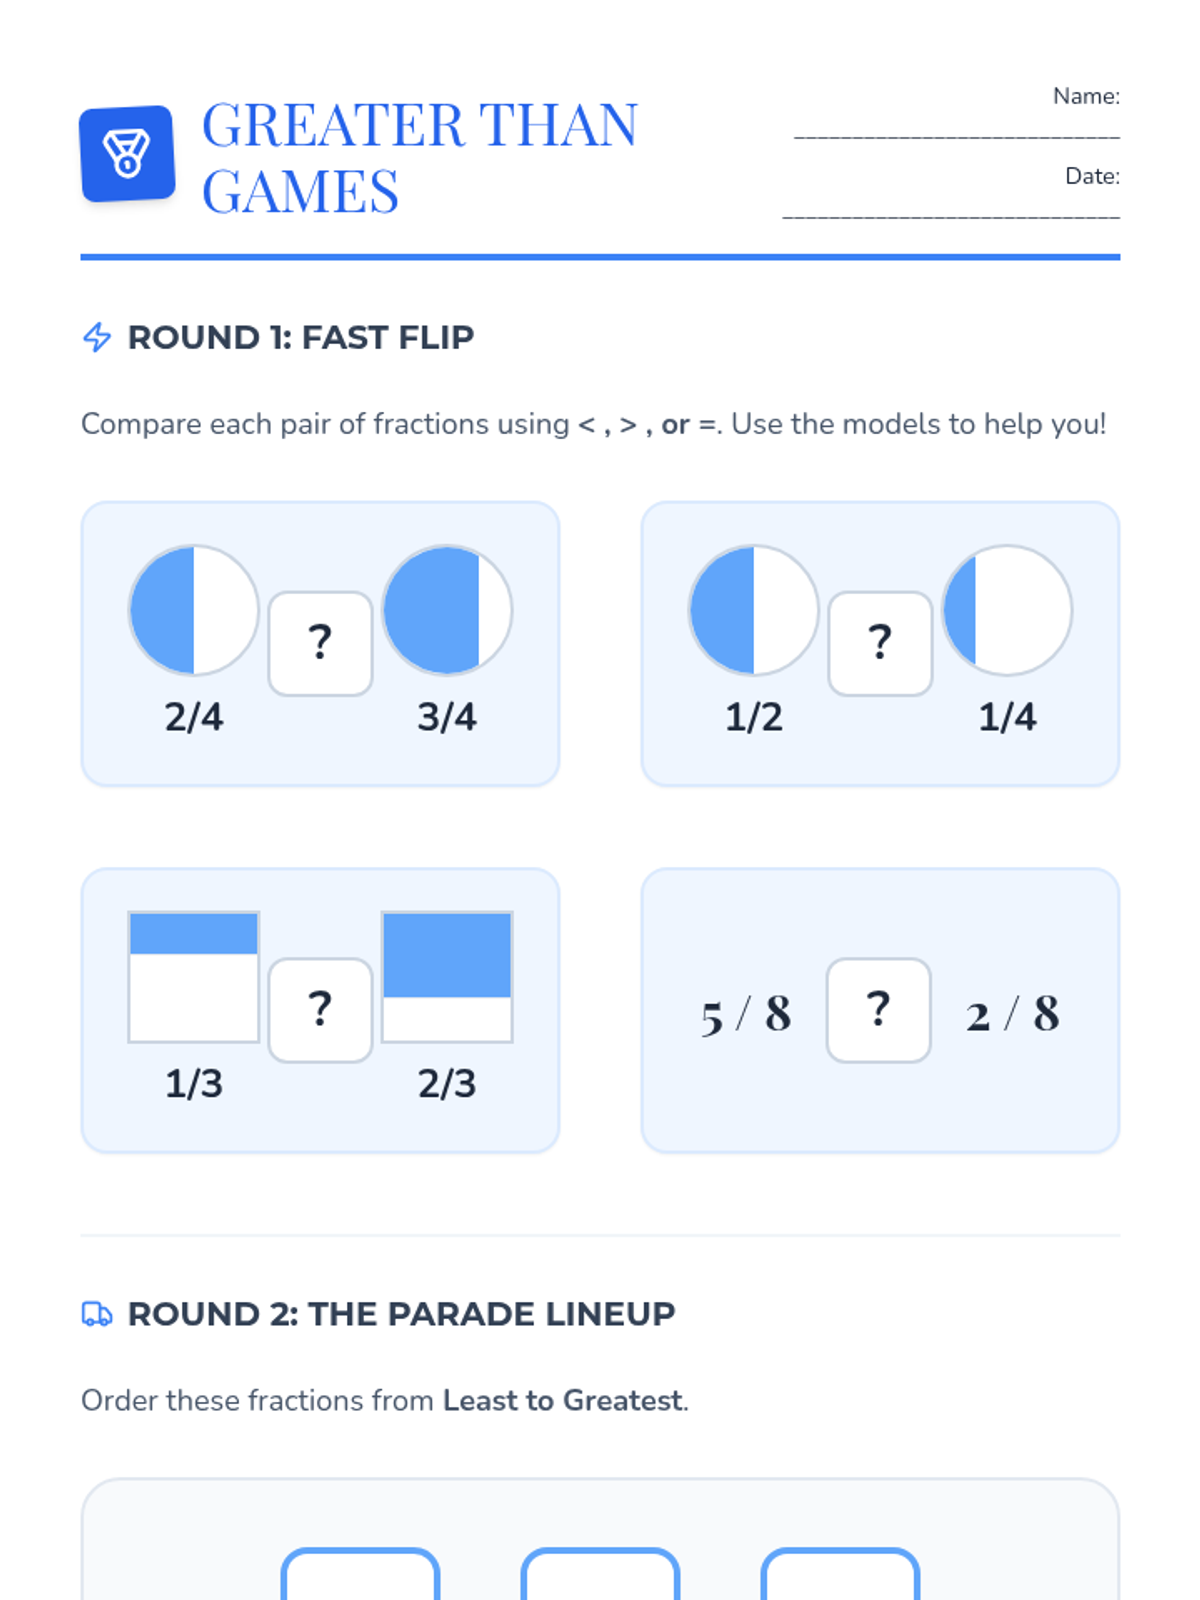This screenshot has width=1200, height=1600.
Task: Click the middle parade lineup box
Action: pyautogui.click(x=600, y=1575)
